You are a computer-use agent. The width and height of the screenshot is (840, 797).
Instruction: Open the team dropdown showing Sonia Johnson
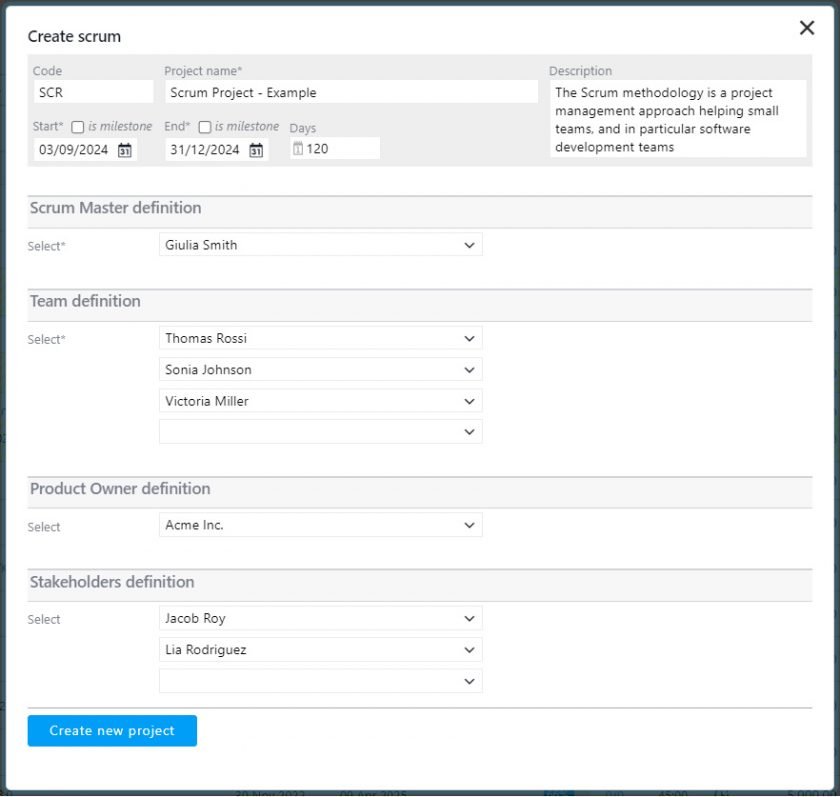[x=468, y=369]
